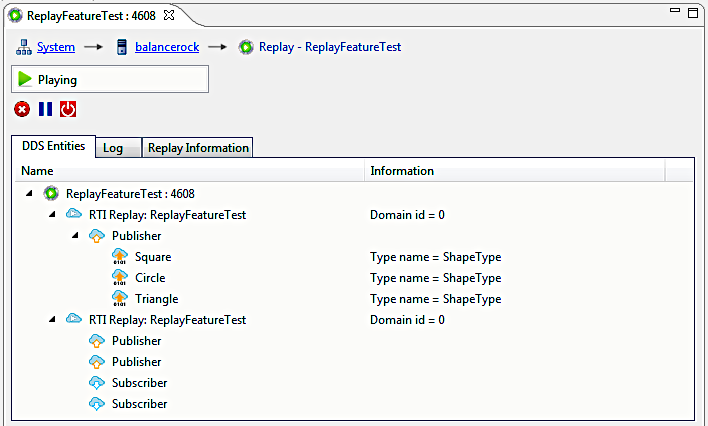708x426 pixels.
Task: Follow the System breadcrumb link
Action: (56, 47)
